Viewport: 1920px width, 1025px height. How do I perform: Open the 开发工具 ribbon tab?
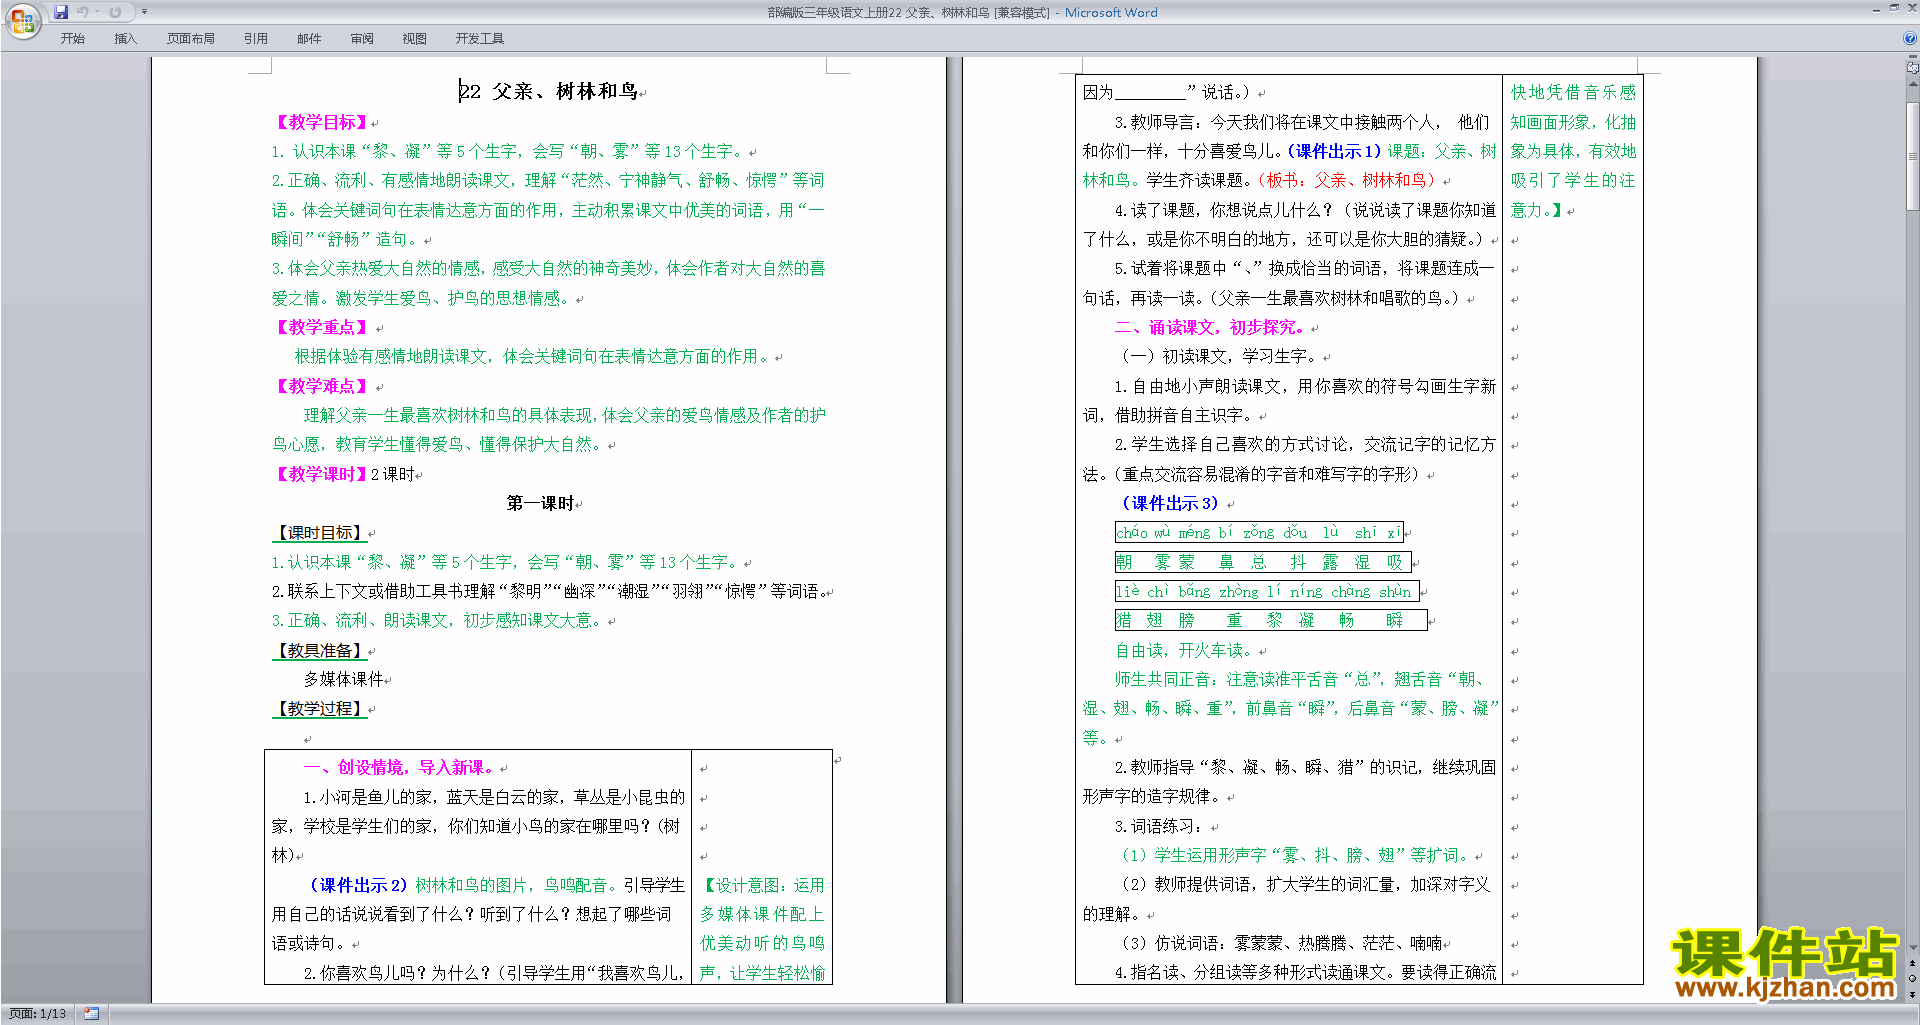[480, 39]
